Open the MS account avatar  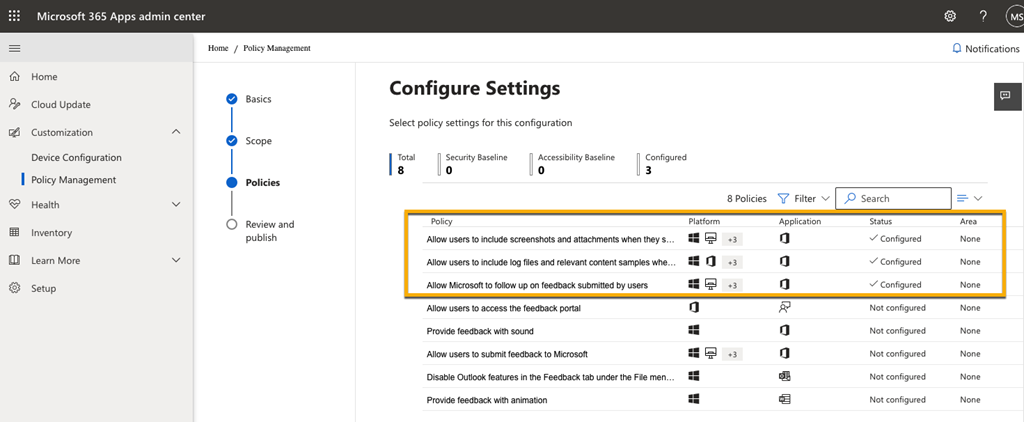pyautogui.click(x=1014, y=16)
